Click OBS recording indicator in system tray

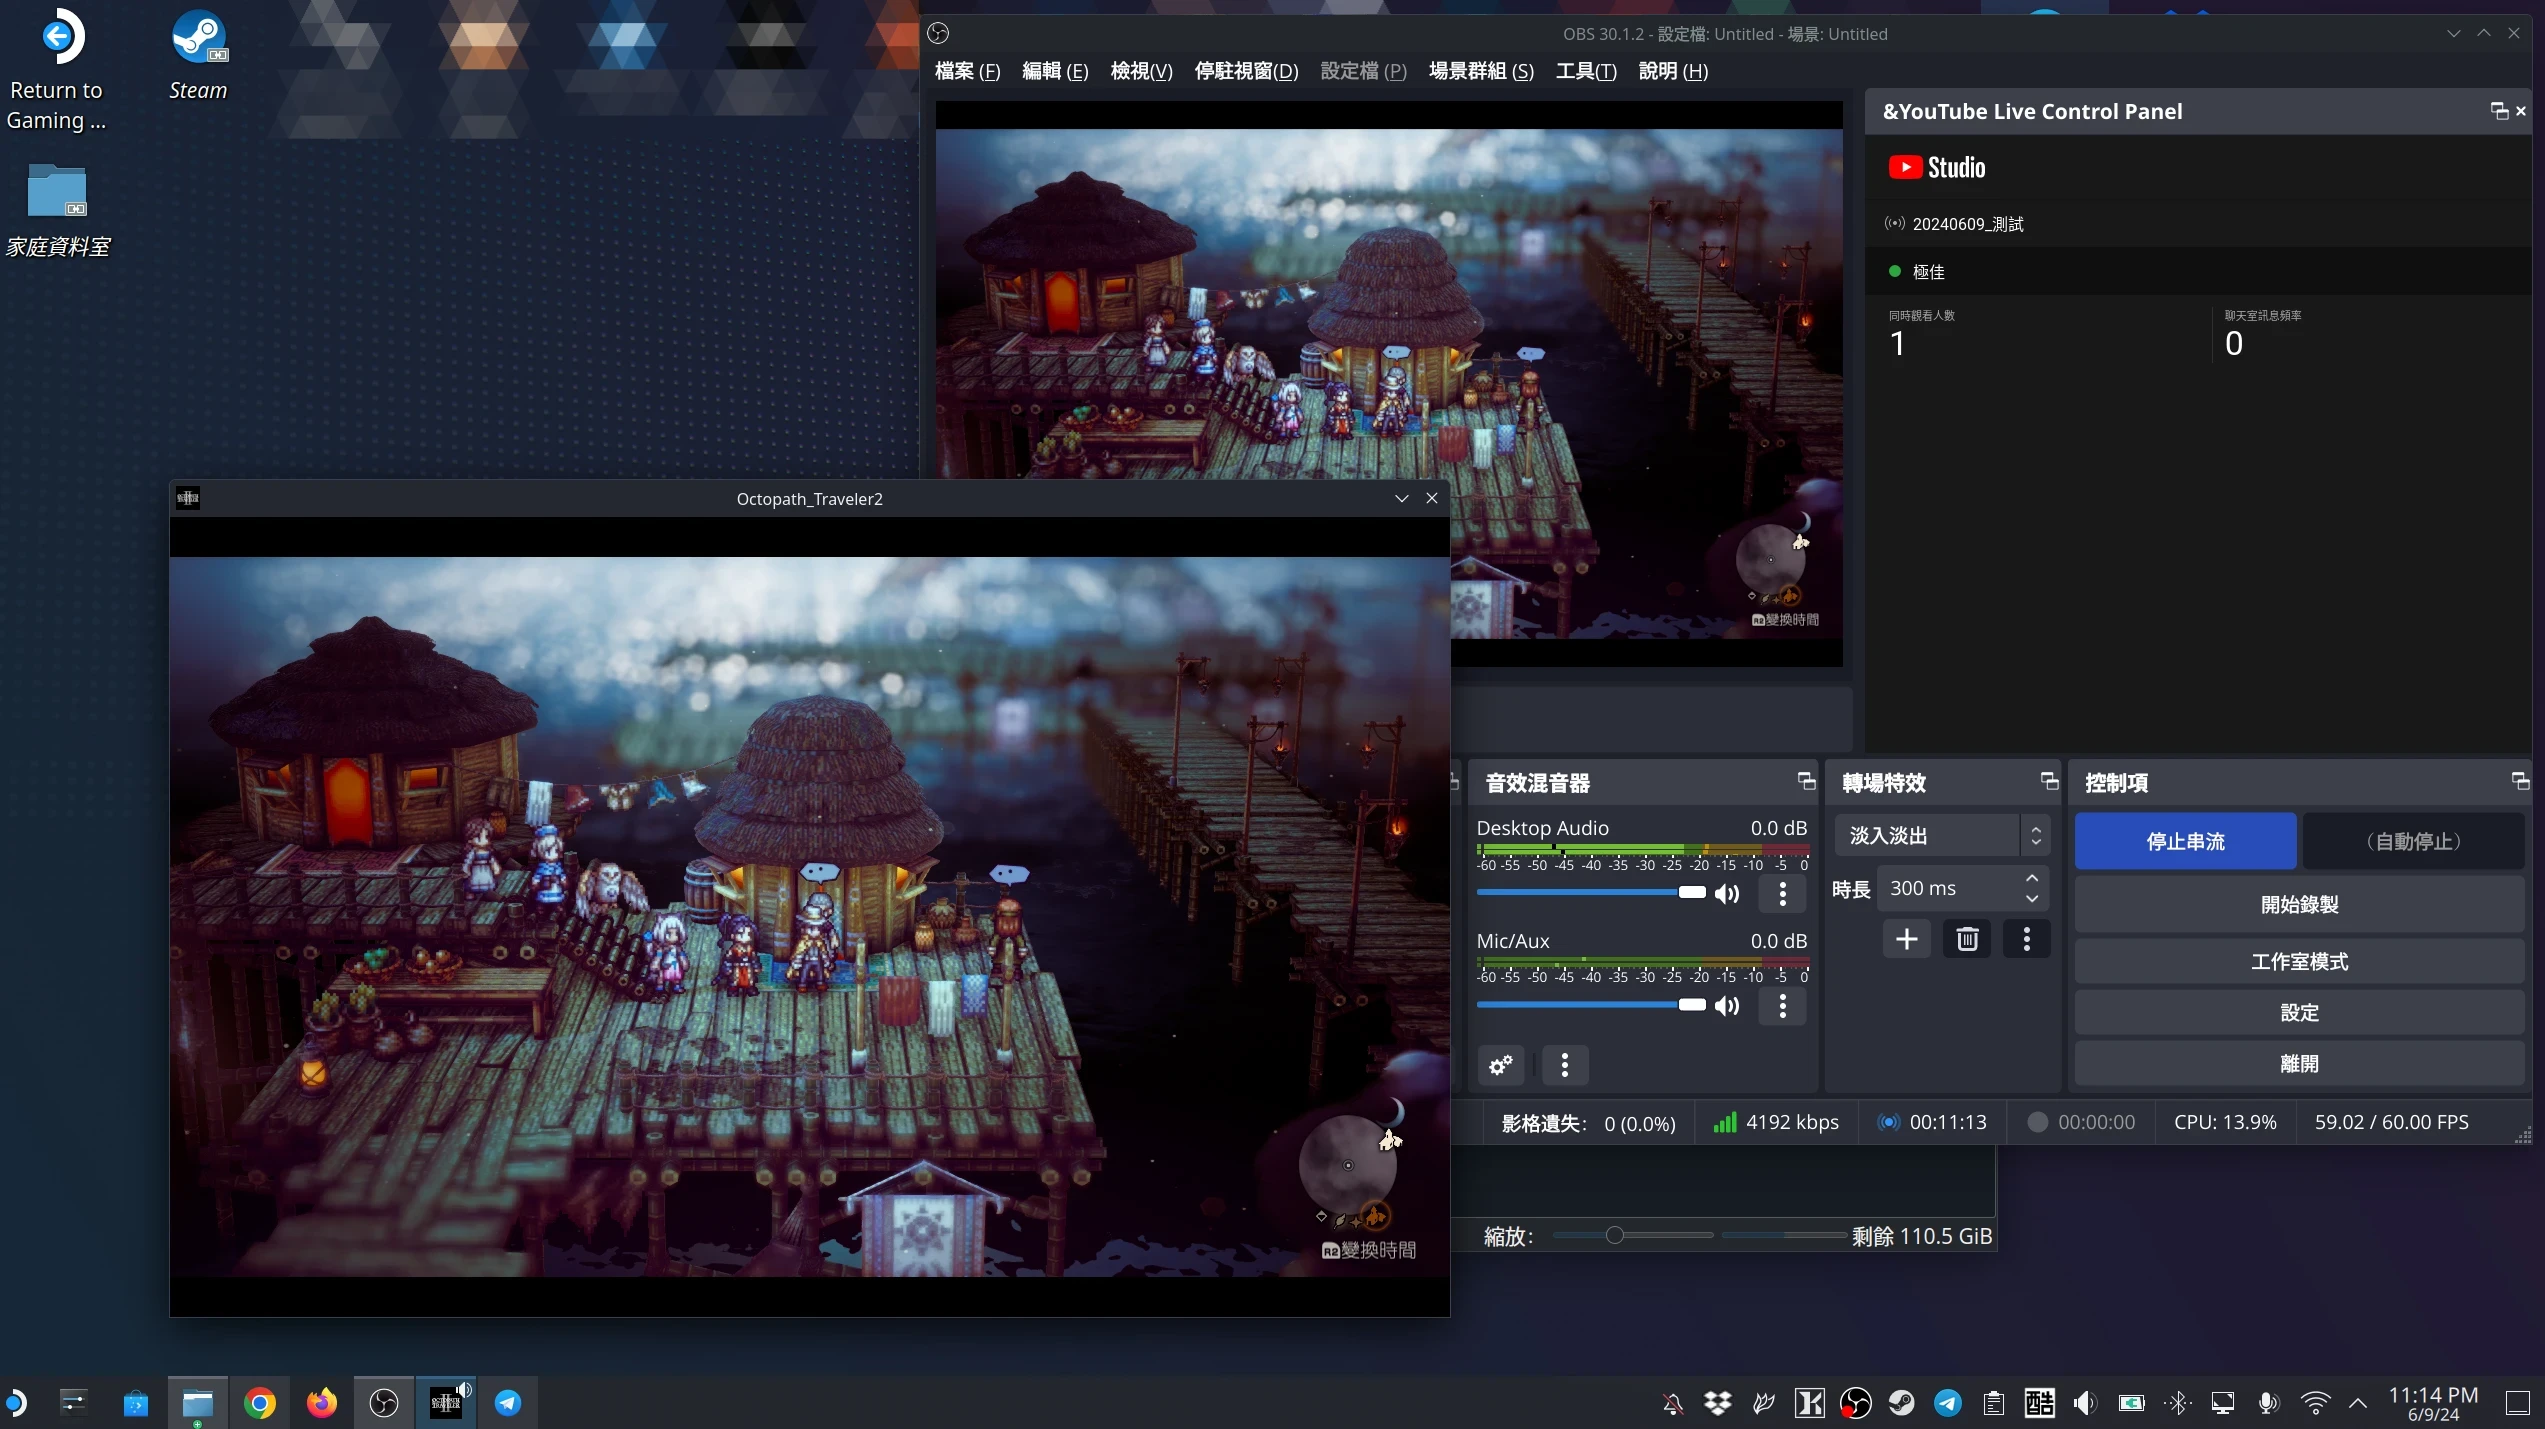[x=1856, y=1403]
